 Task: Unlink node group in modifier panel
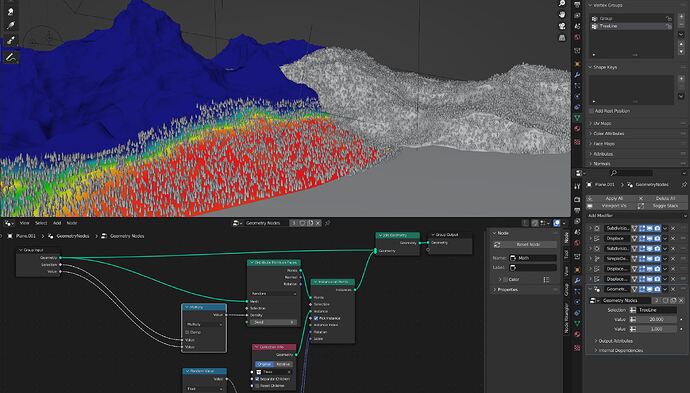(681, 300)
